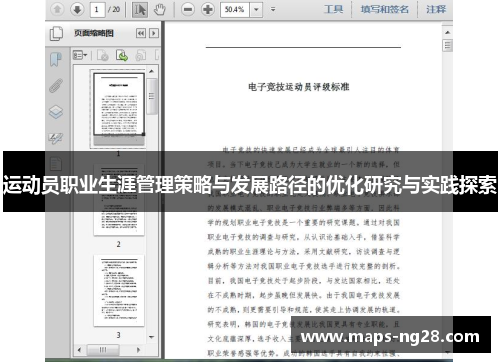Open thumbnail options menu dropdown

(x=80, y=55)
